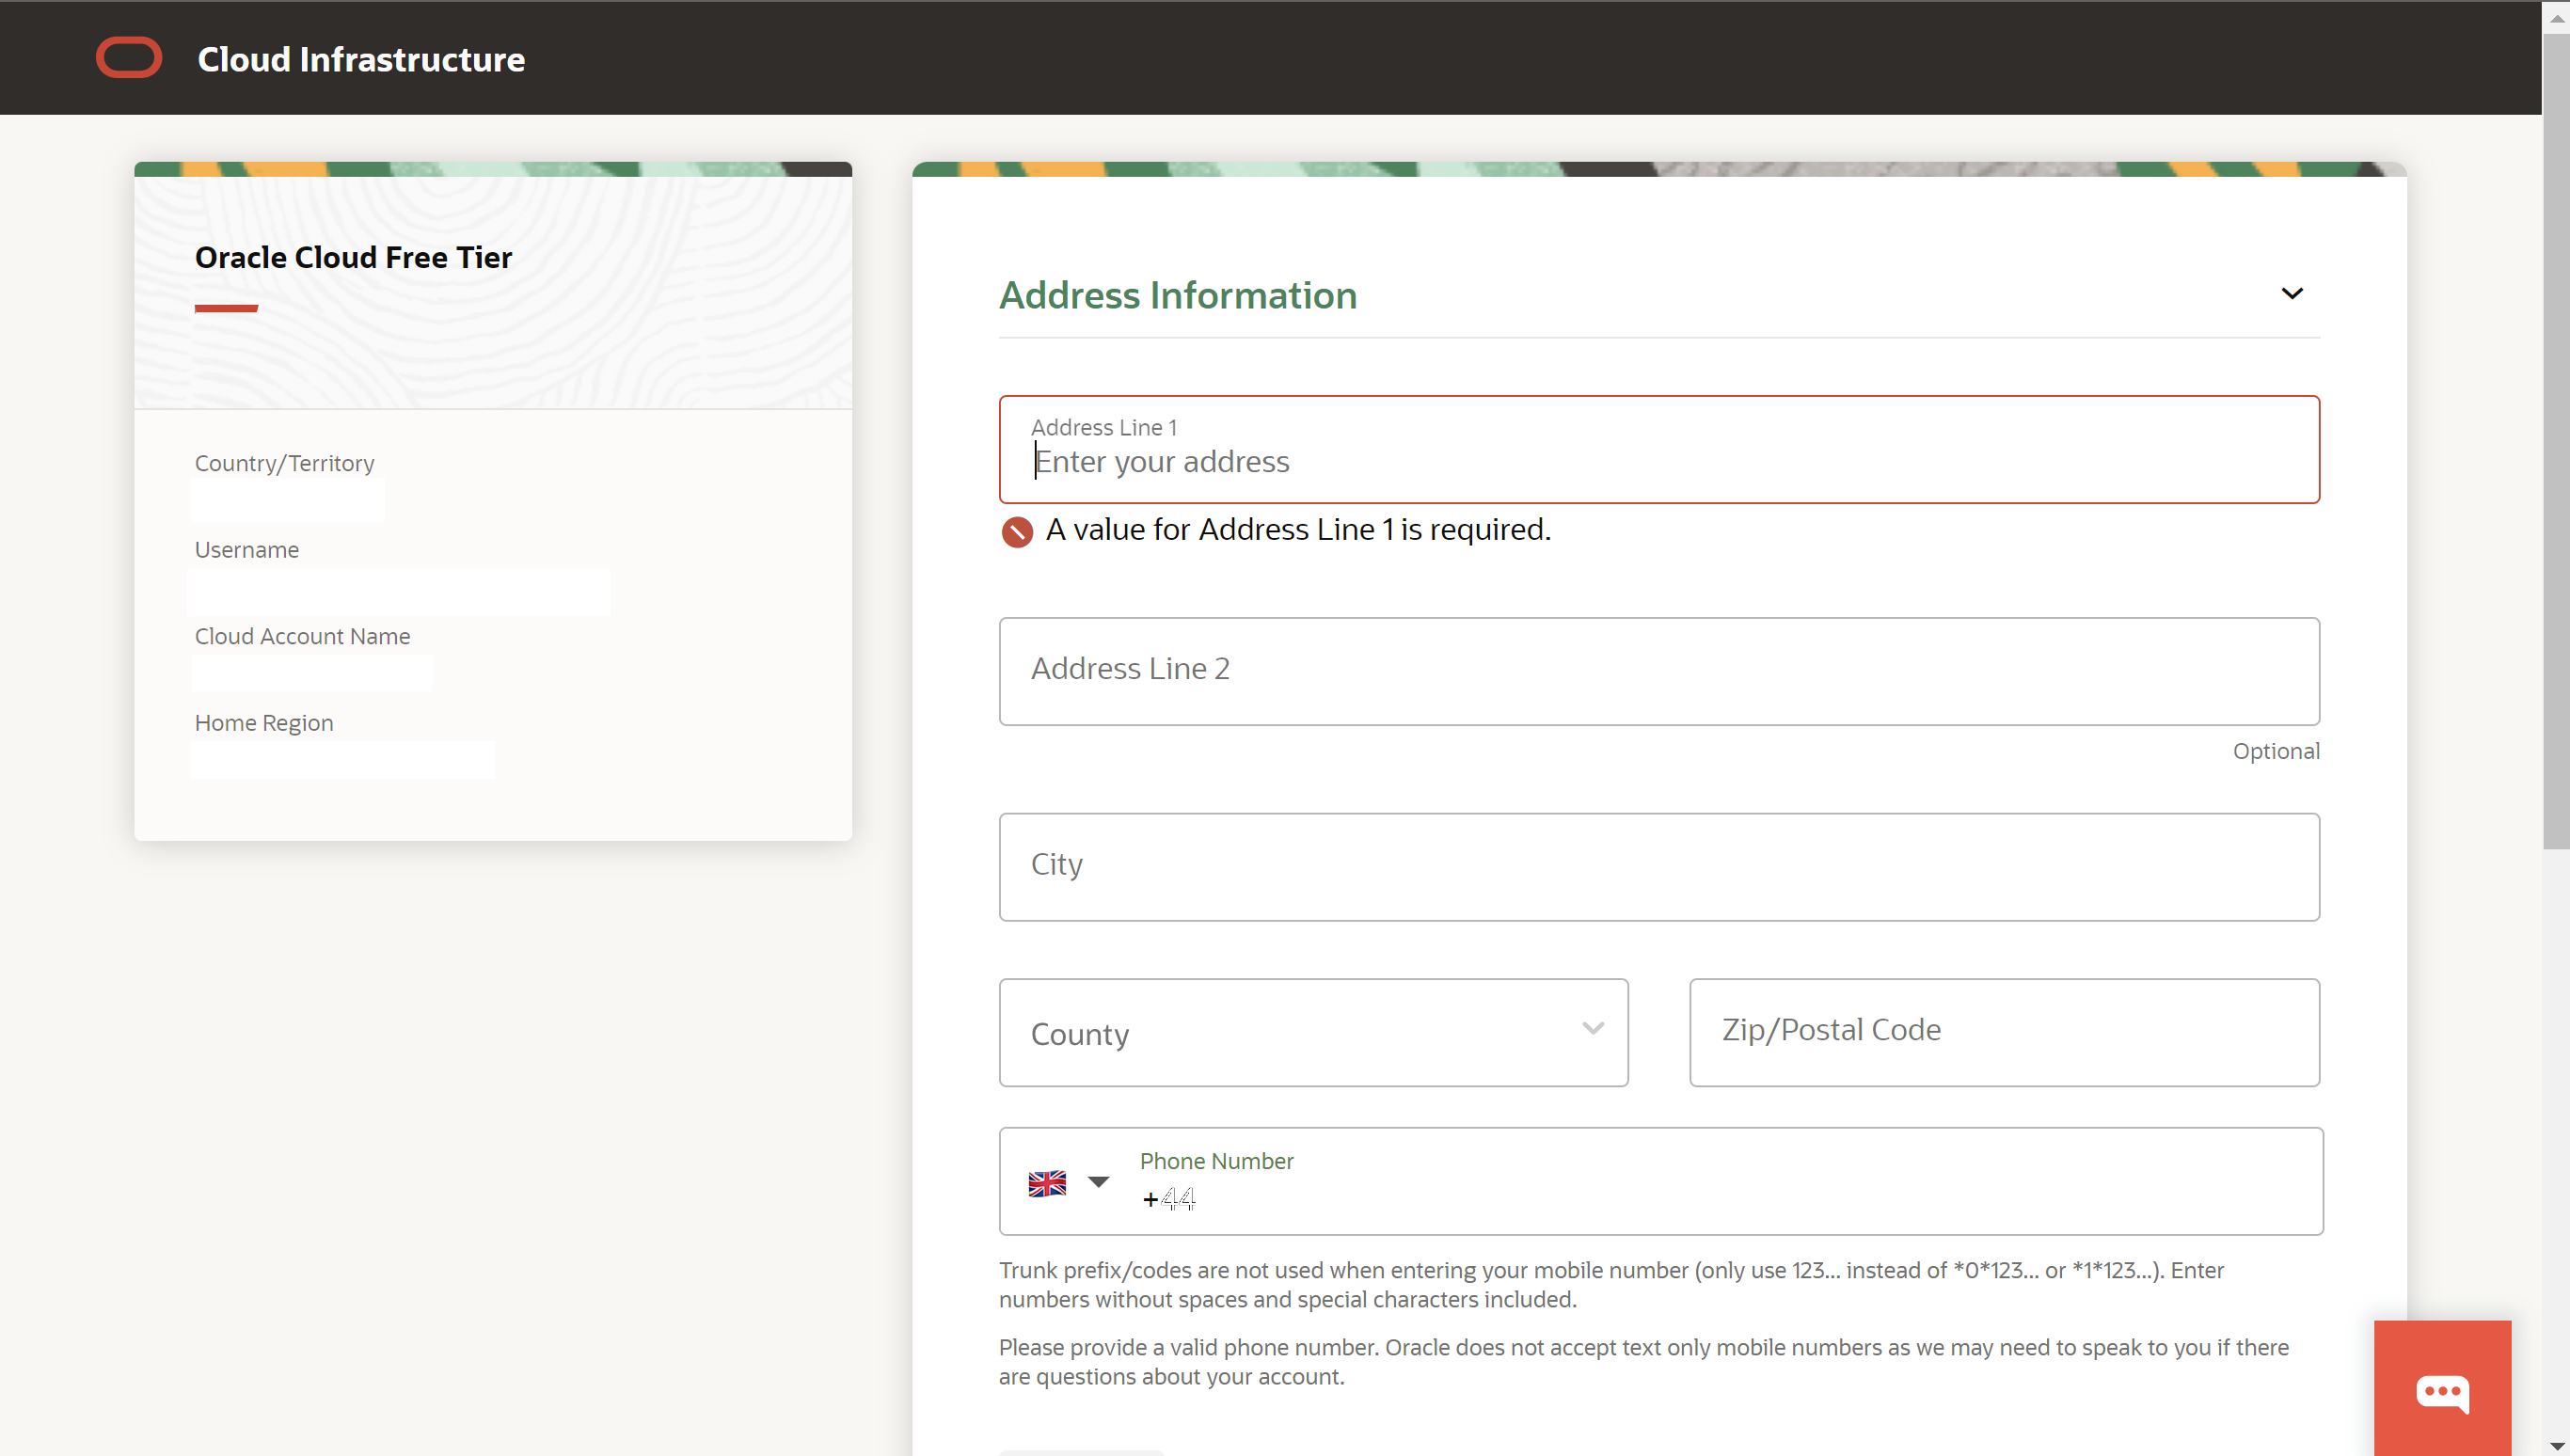Viewport: 2570px width, 1456px height.
Task: Focus the Address Line 1 field
Action: (1659, 450)
